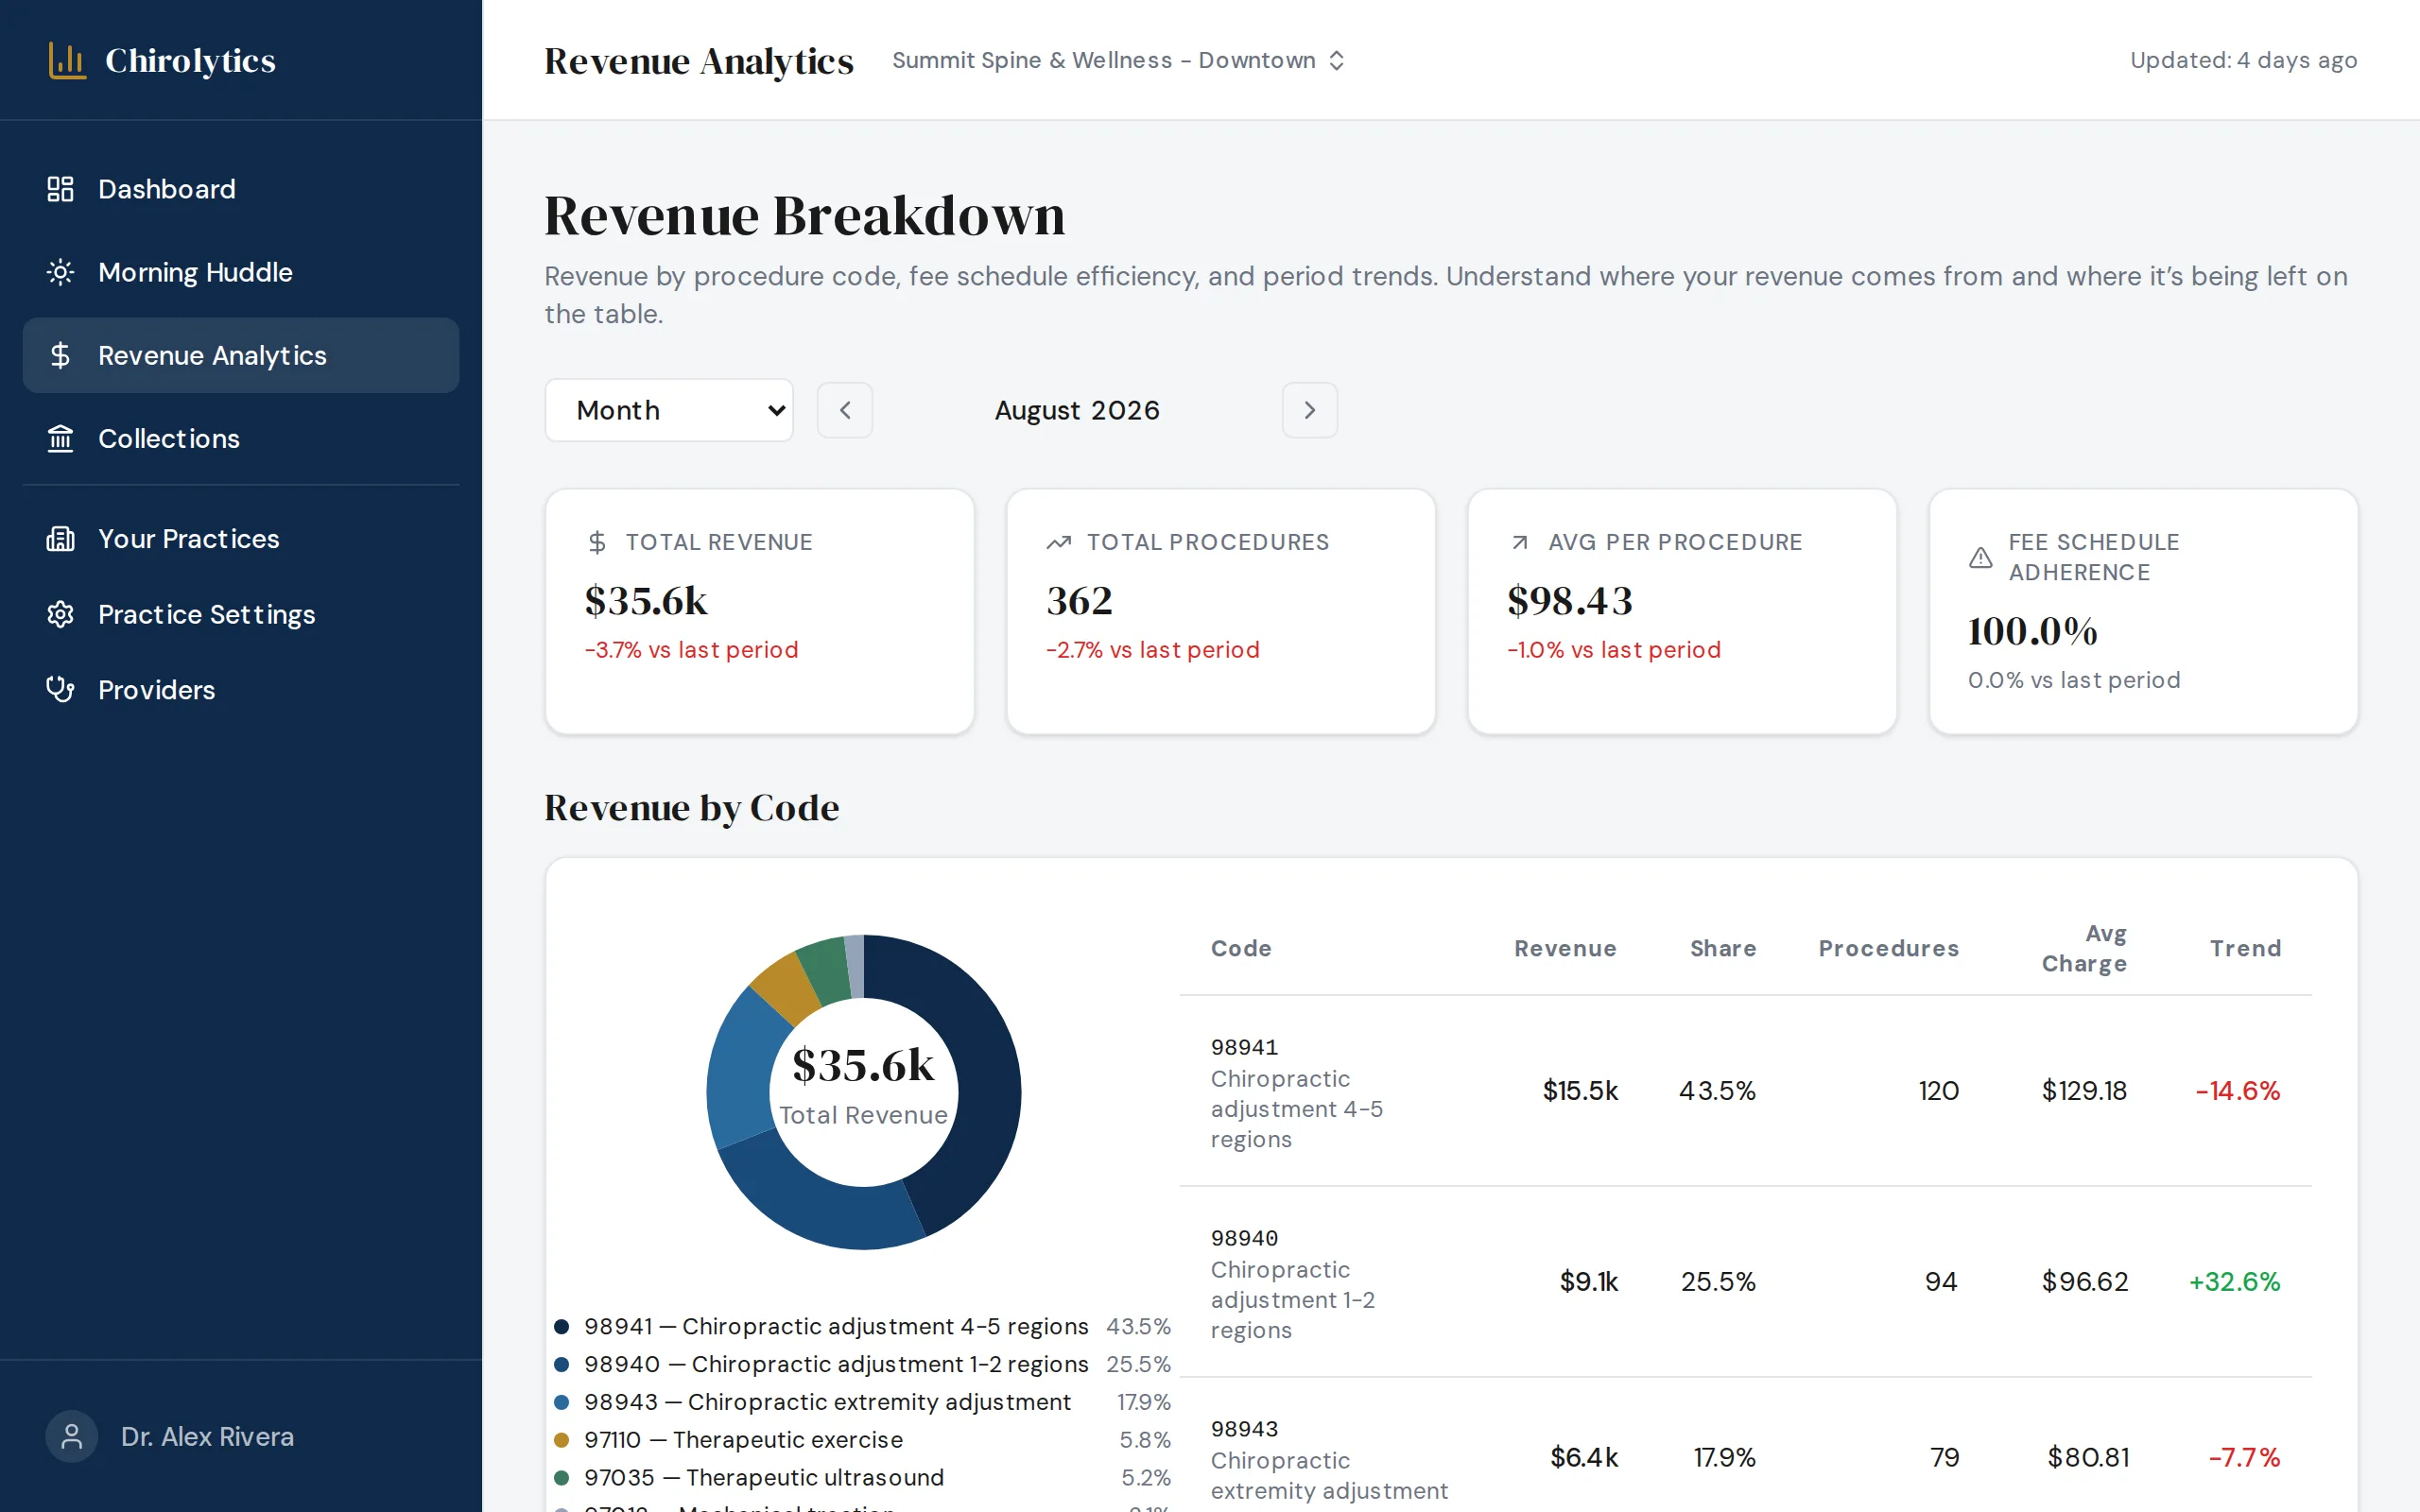Image resolution: width=2420 pixels, height=1512 pixels.
Task: Click the 98940 Chiropractic adjustment 1-2 regions legend entry
Action: (862, 1365)
